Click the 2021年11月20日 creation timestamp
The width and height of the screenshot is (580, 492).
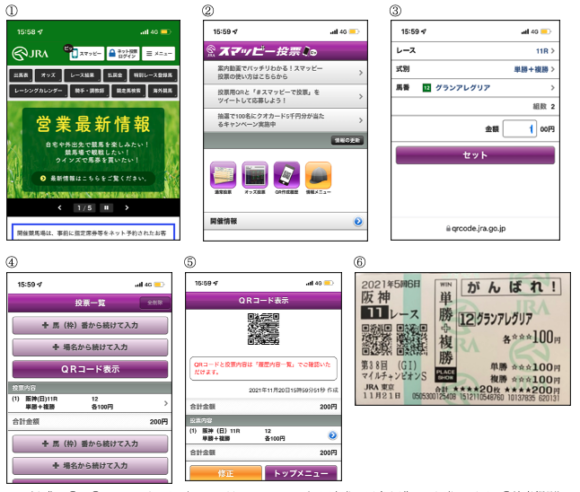293,390
